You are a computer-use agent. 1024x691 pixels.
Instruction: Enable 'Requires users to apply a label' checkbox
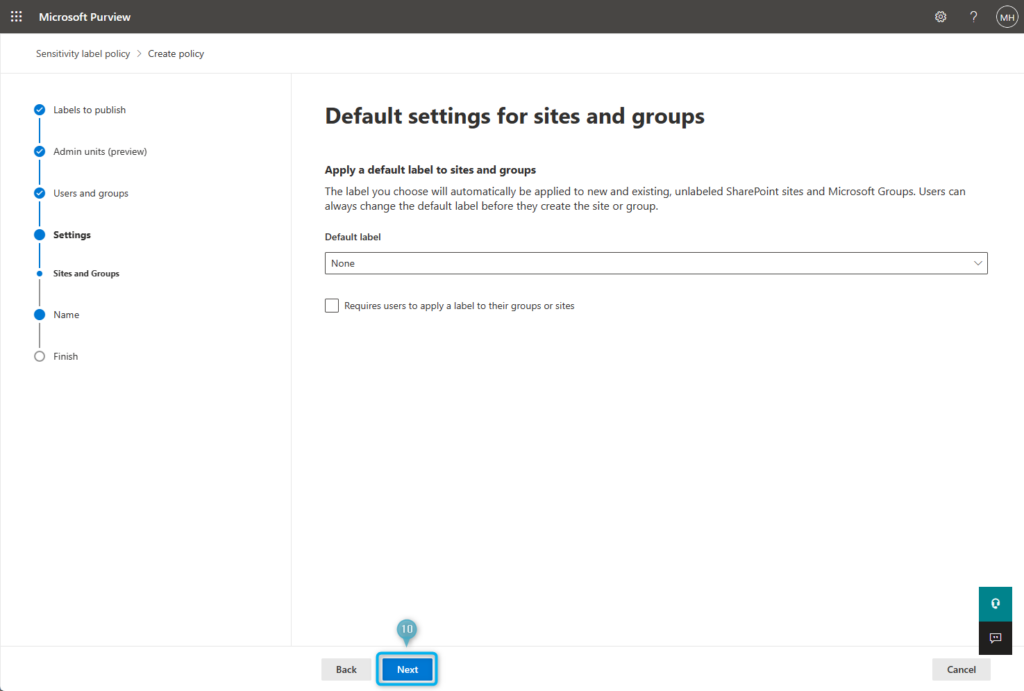tap(331, 305)
